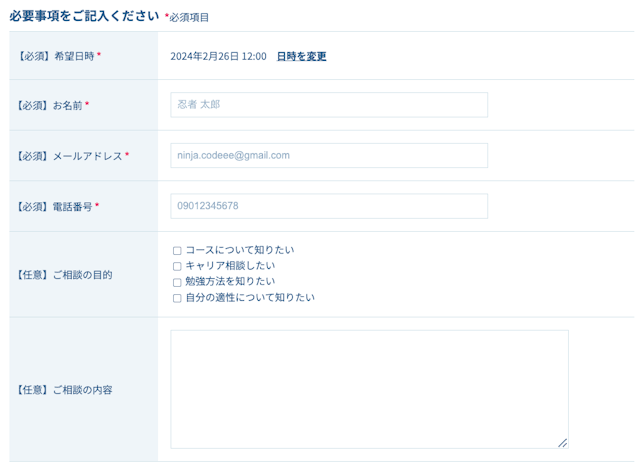The height and width of the screenshot is (468, 640).
Task: Tick キャリア相談したい checkbox
Action: point(177,266)
